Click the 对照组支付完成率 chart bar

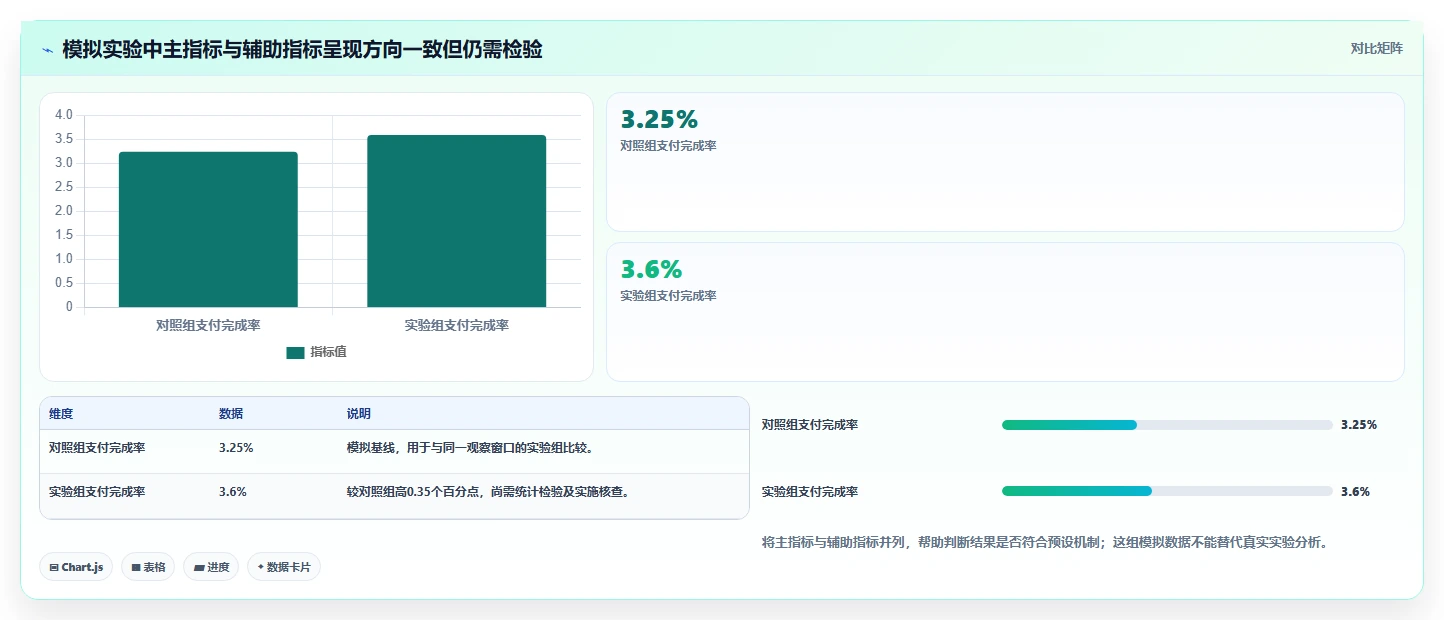(x=208, y=229)
